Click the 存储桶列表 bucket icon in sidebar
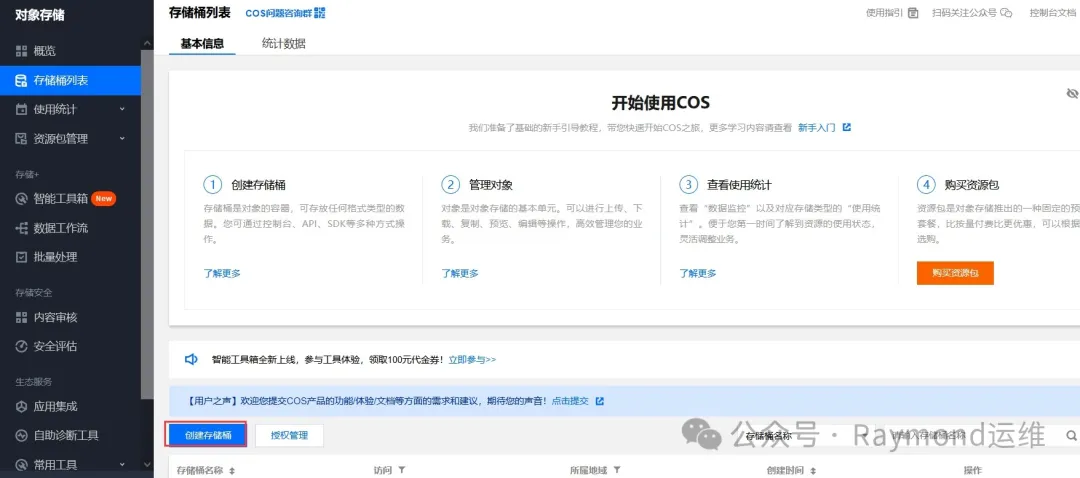Viewport: 1080px width, 478px height. [x=21, y=81]
